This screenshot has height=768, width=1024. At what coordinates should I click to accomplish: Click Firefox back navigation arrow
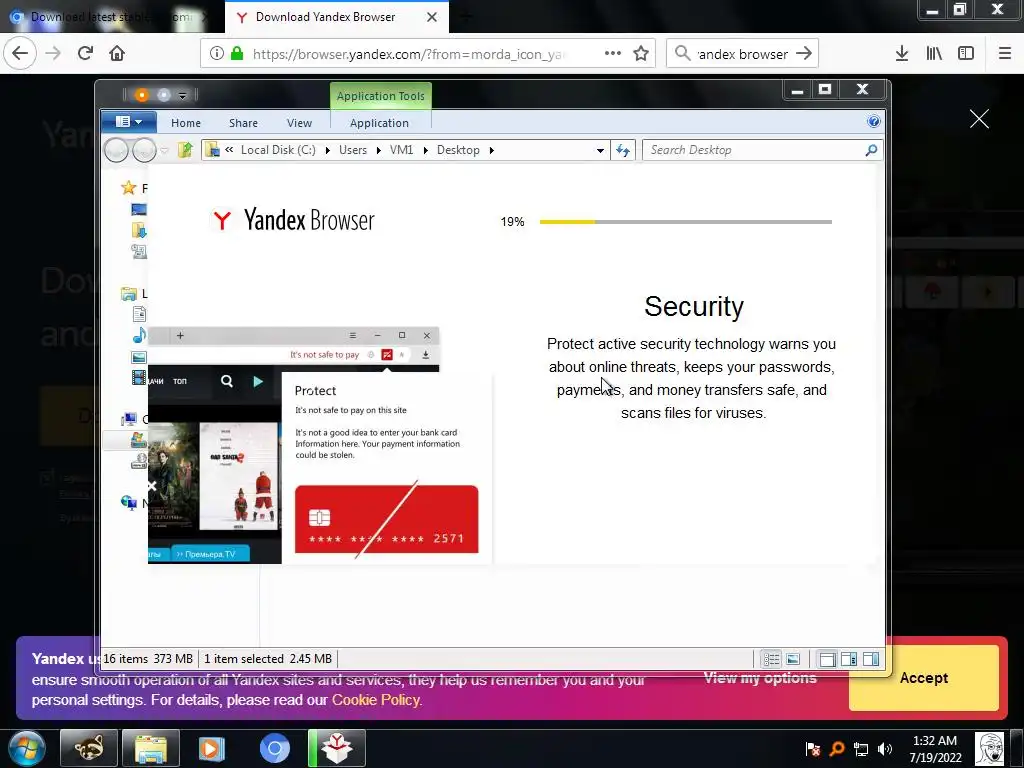[x=20, y=53]
